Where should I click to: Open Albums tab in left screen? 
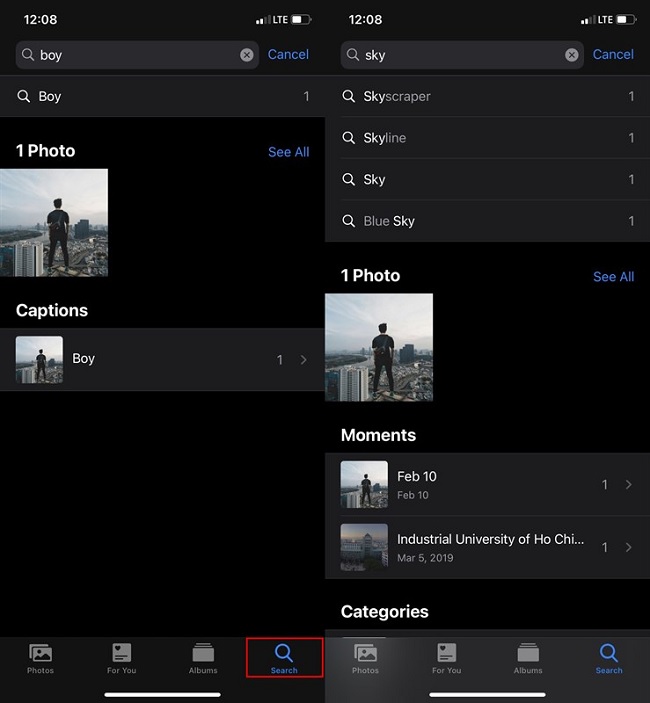pos(203,658)
